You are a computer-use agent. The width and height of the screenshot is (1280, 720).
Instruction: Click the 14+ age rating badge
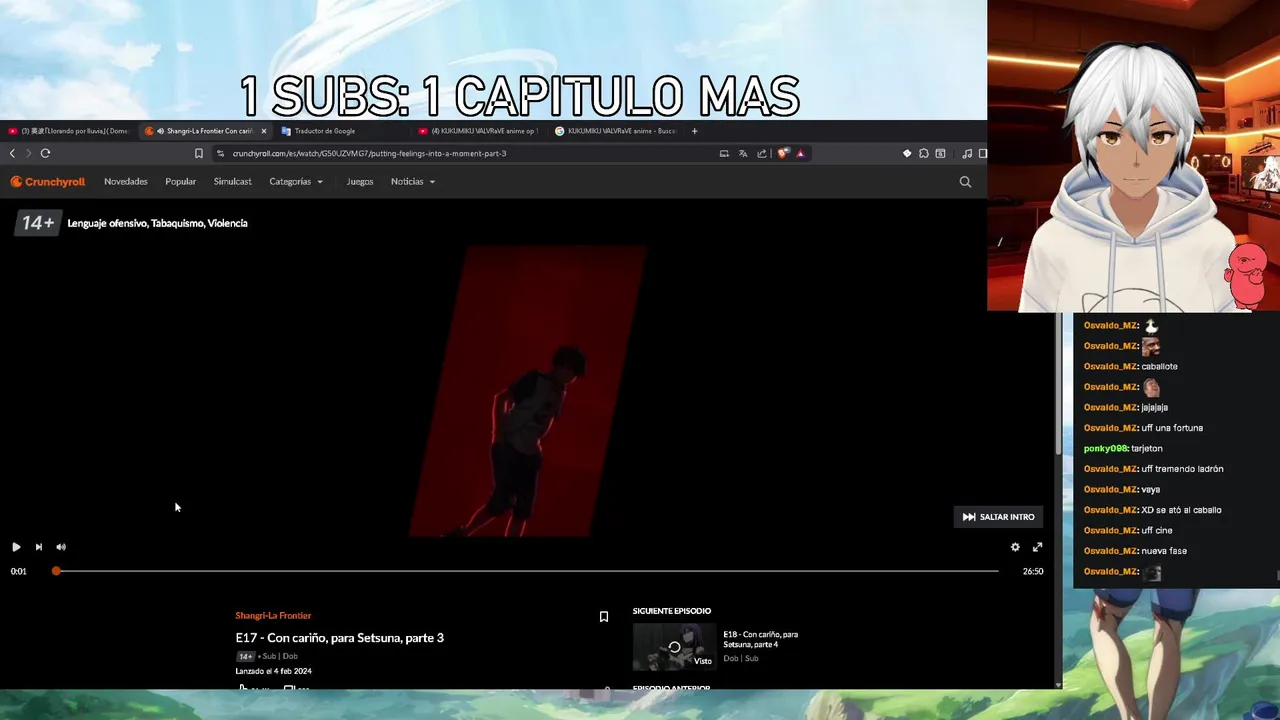[x=38, y=223]
